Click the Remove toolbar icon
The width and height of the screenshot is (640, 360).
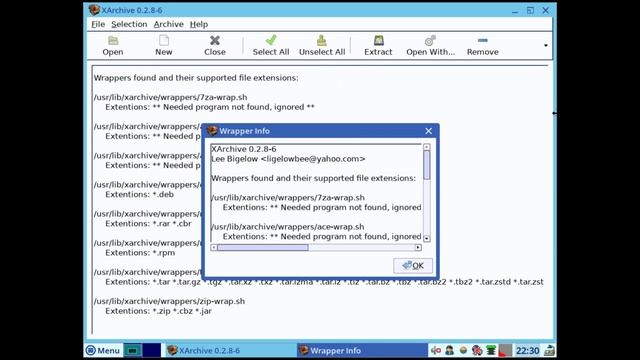483,45
